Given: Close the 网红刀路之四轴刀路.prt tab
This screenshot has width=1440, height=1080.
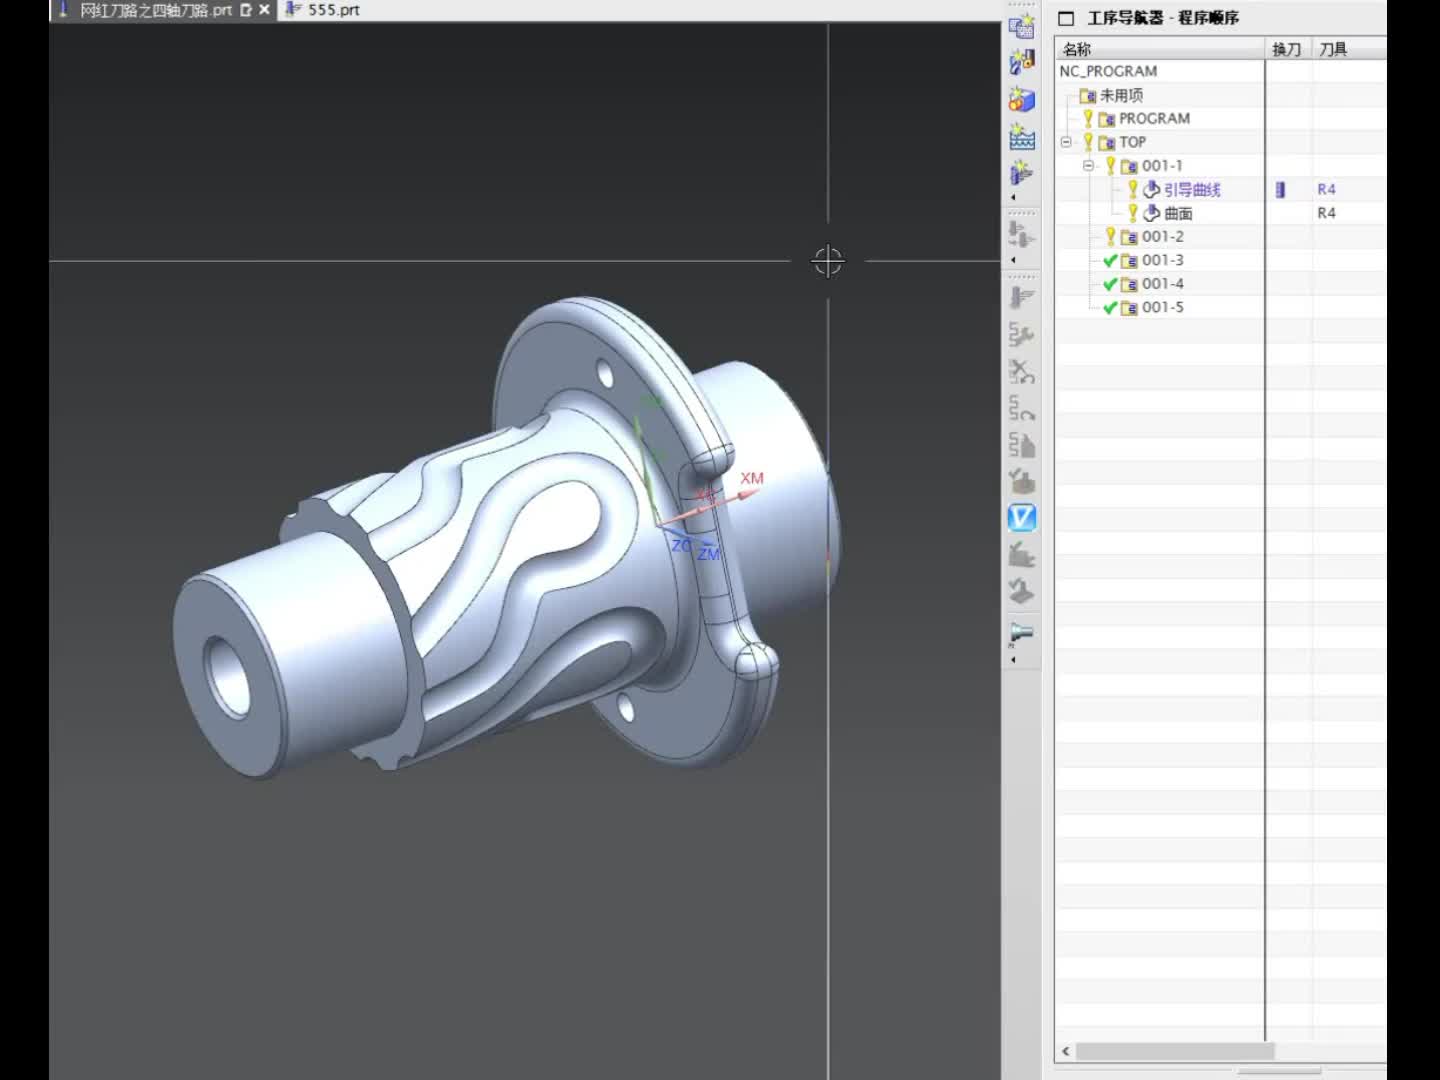Looking at the screenshot, I should coord(264,10).
